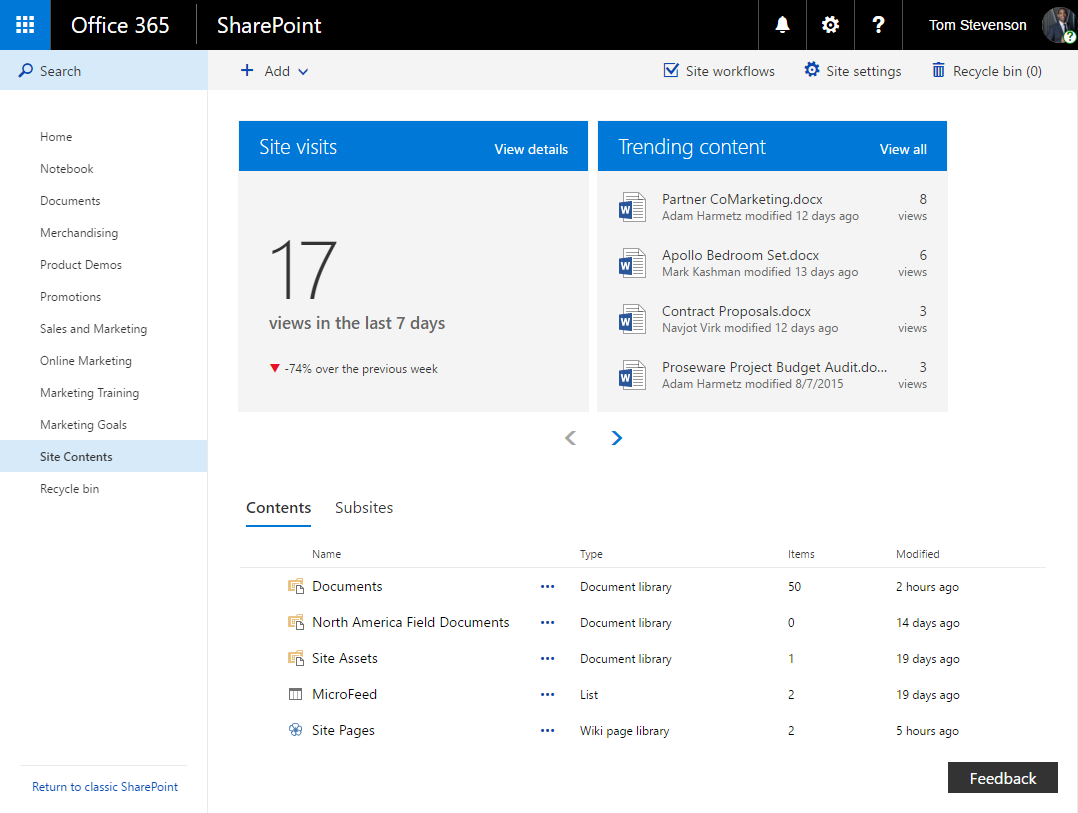This screenshot has height=813, width=1078.
Task: Click North America Field Documents library icon
Action: point(296,622)
